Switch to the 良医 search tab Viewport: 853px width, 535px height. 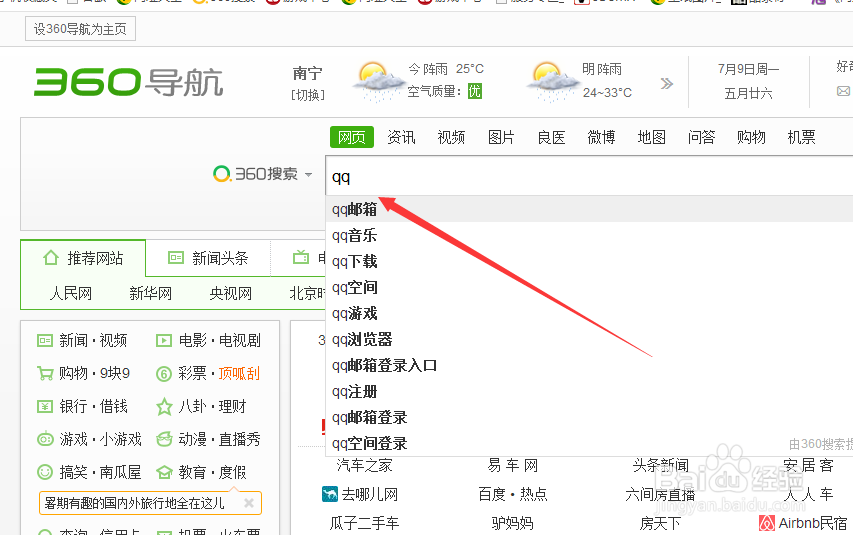coord(552,137)
